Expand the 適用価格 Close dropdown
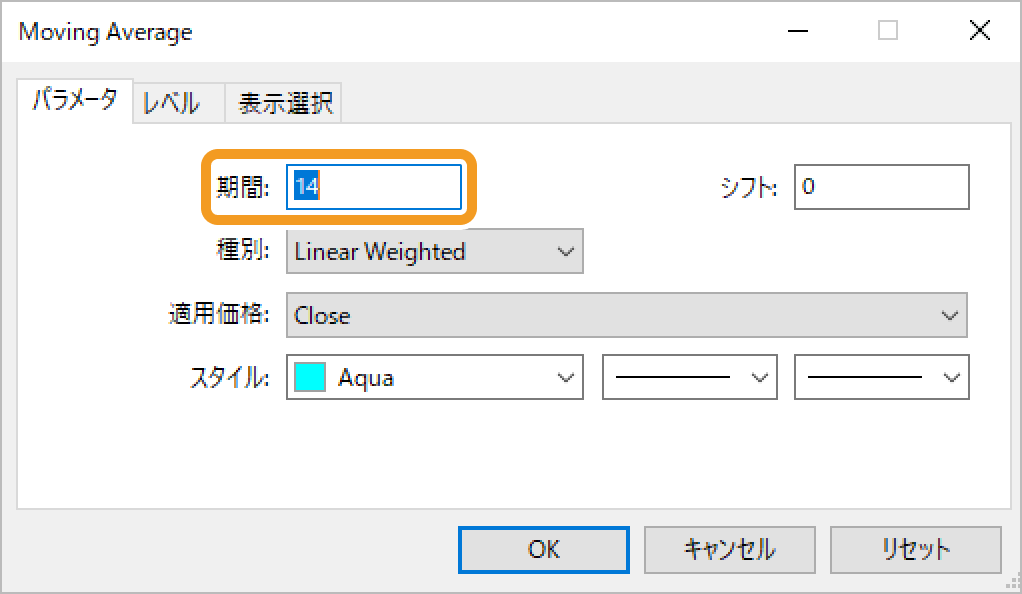 click(626, 316)
